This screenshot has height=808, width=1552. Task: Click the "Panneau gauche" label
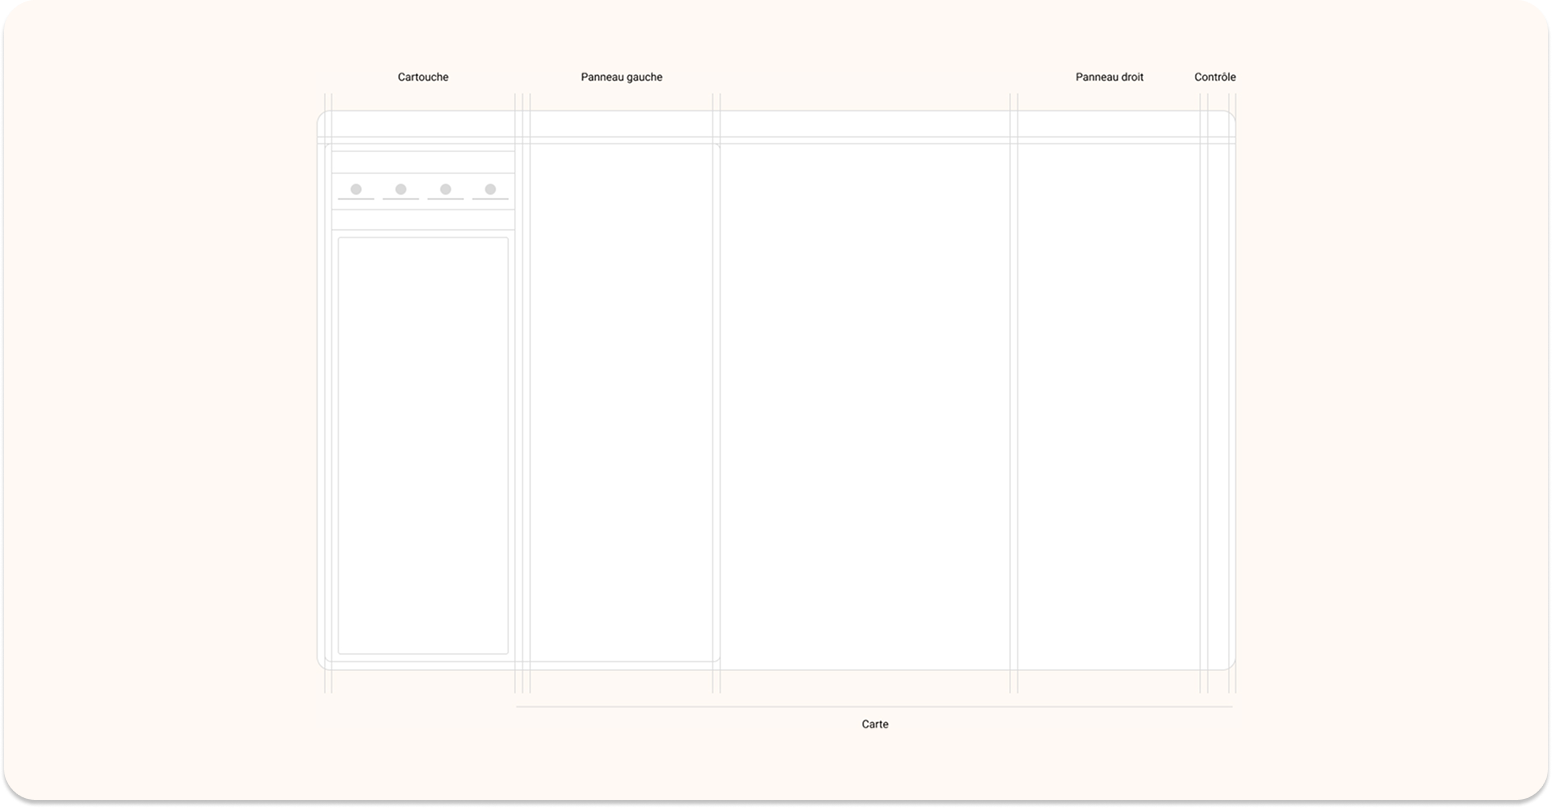click(621, 77)
